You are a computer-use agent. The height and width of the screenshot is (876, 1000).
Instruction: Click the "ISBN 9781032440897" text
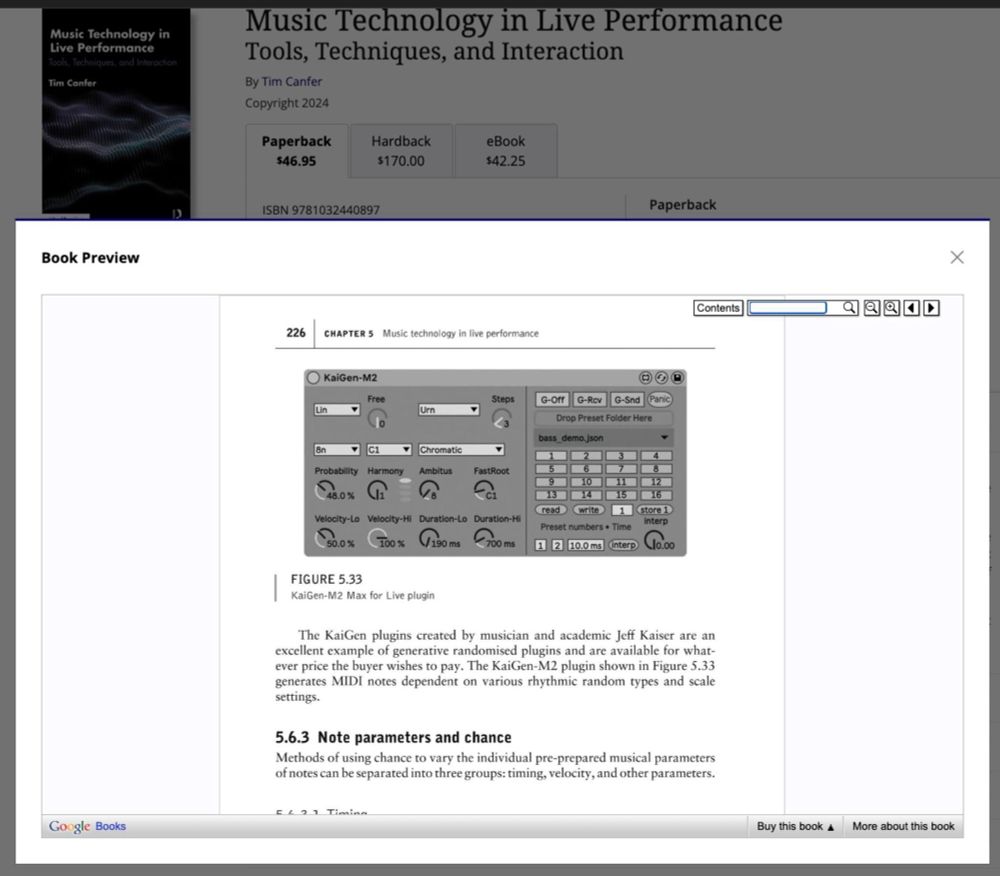tap(321, 210)
